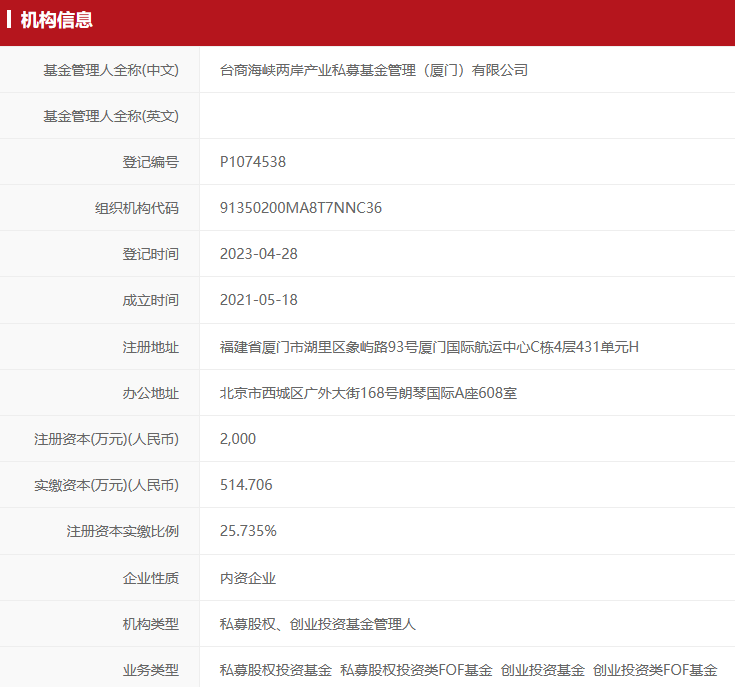Click the 登记时间 label

click(x=150, y=254)
